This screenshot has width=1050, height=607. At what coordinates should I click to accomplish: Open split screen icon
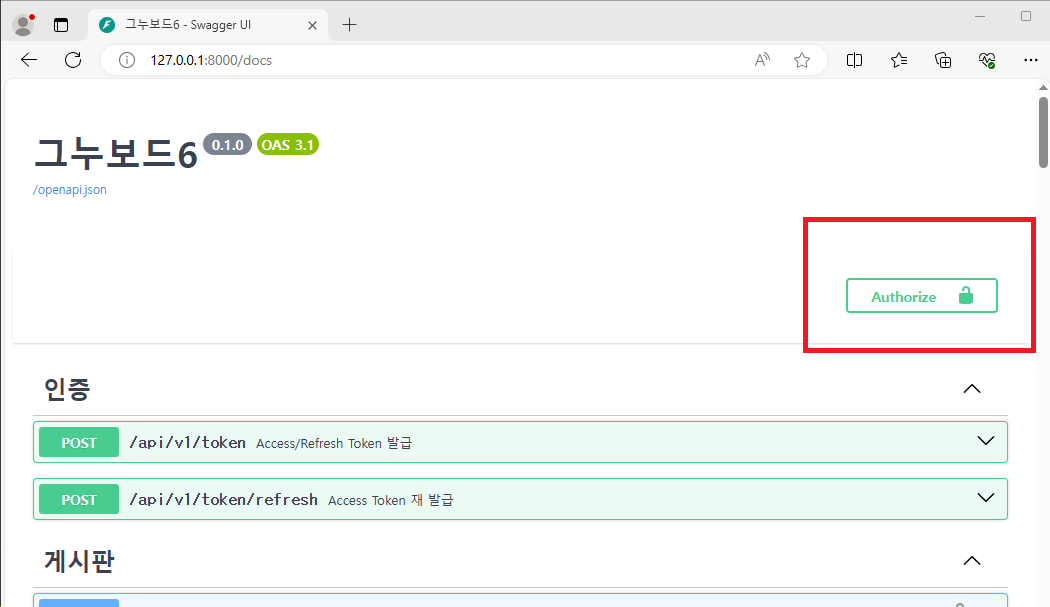854,60
